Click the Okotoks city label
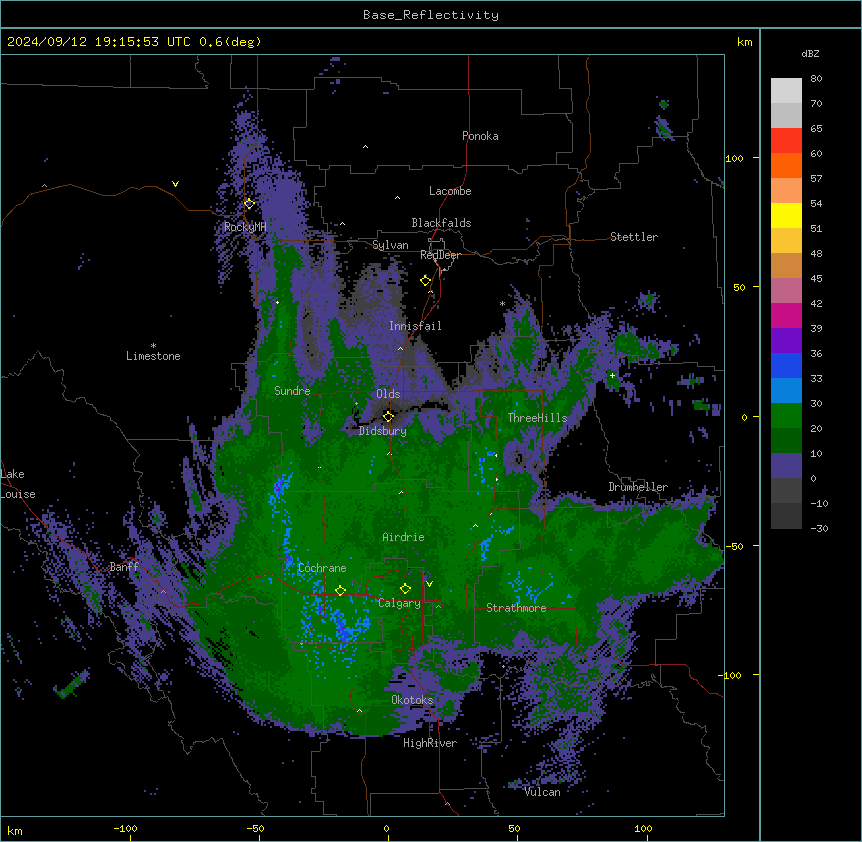Viewport: 862px width, 842px height. pyautogui.click(x=412, y=700)
